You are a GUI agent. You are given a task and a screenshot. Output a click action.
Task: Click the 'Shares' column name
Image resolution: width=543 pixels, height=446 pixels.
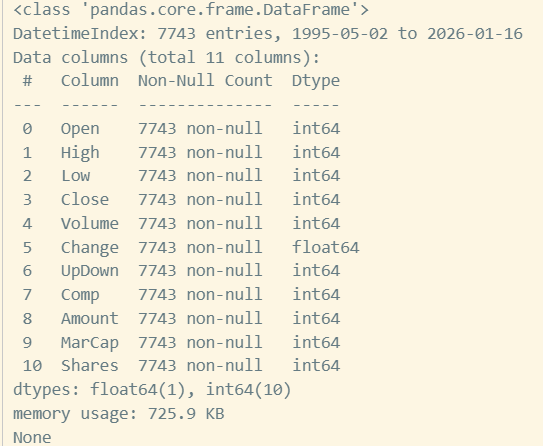point(90,366)
